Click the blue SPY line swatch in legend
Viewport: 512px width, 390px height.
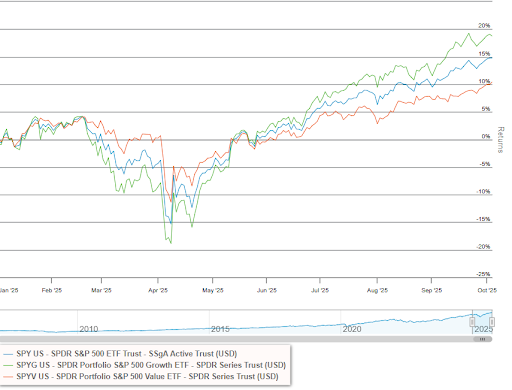click(9, 354)
